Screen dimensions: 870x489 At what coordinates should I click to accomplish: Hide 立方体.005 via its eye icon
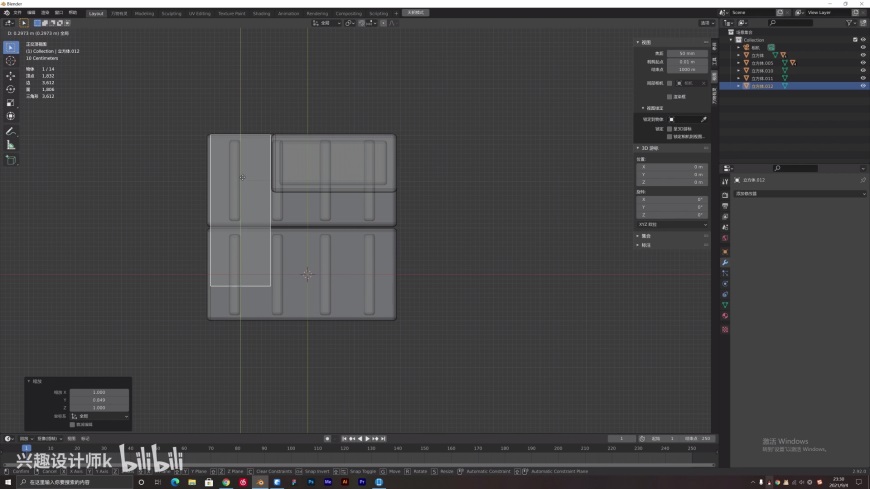pyautogui.click(x=863, y=63)
